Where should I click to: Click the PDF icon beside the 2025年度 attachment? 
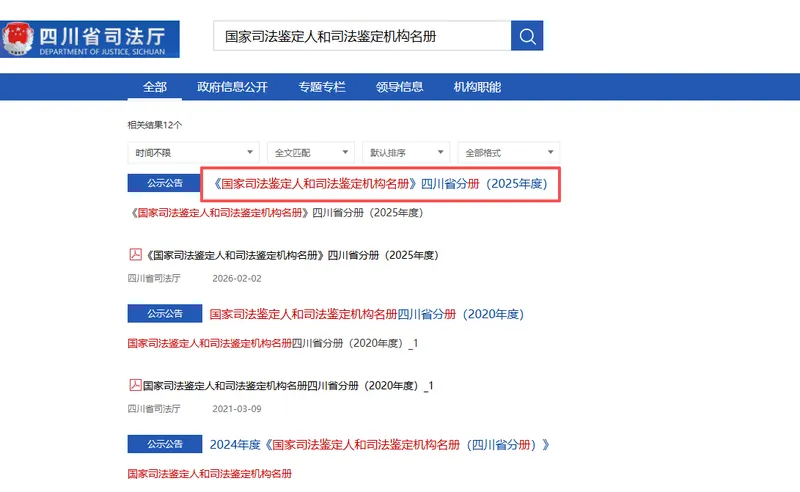135,254
